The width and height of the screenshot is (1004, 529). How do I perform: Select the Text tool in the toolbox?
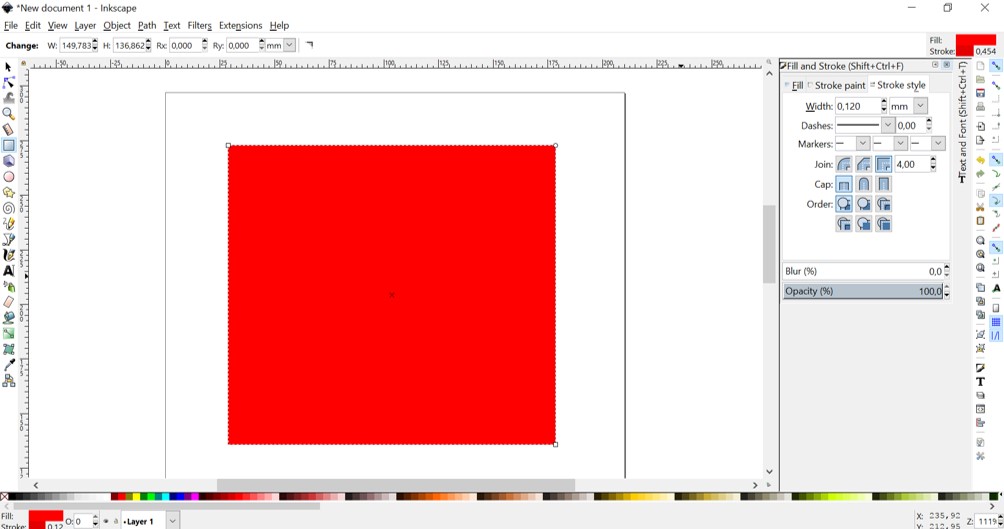click(8, 271)
